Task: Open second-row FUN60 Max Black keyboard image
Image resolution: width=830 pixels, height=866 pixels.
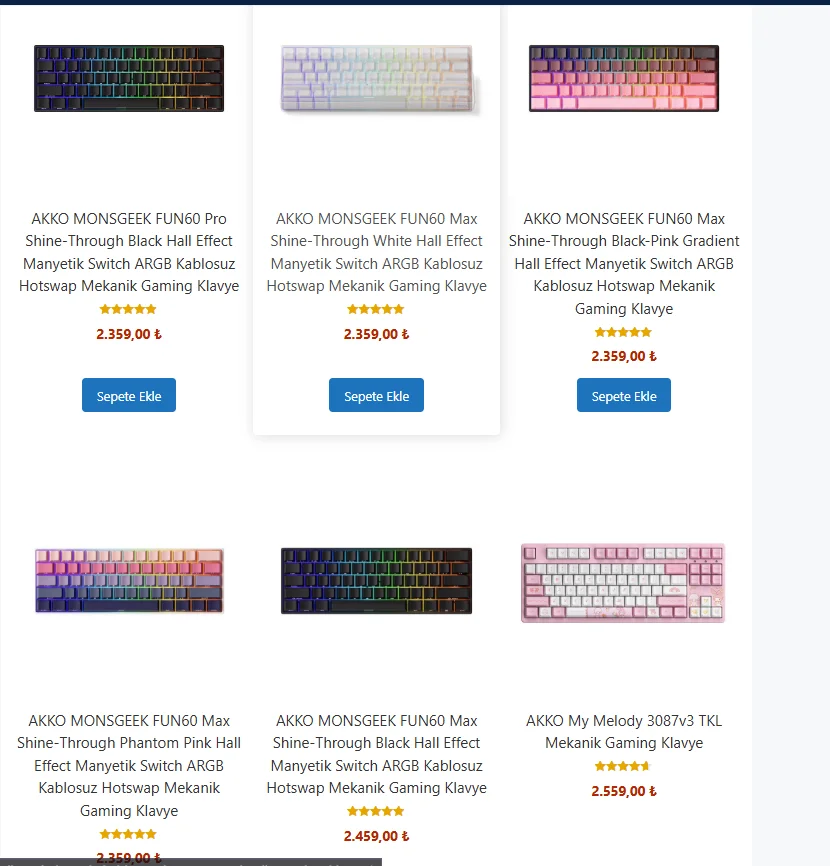Action: [x=376, y=580]
